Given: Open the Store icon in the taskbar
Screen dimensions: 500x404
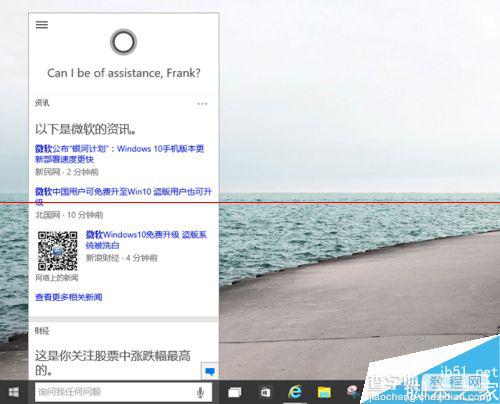Looking at the screenshot, I should click(265, 392).
